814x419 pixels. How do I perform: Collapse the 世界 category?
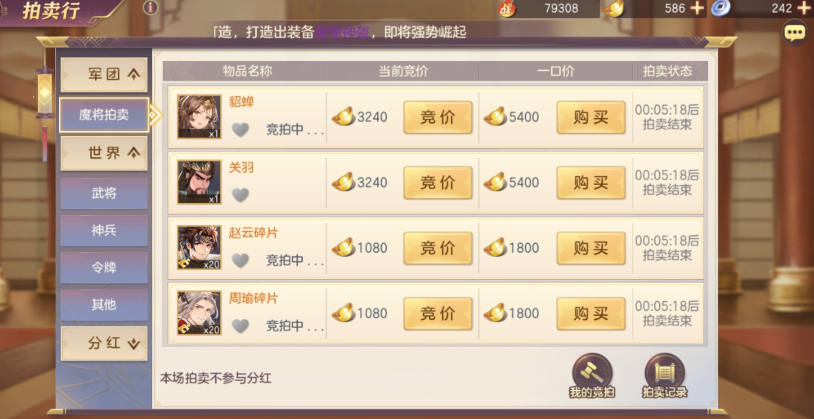click(x=104, y=153)
